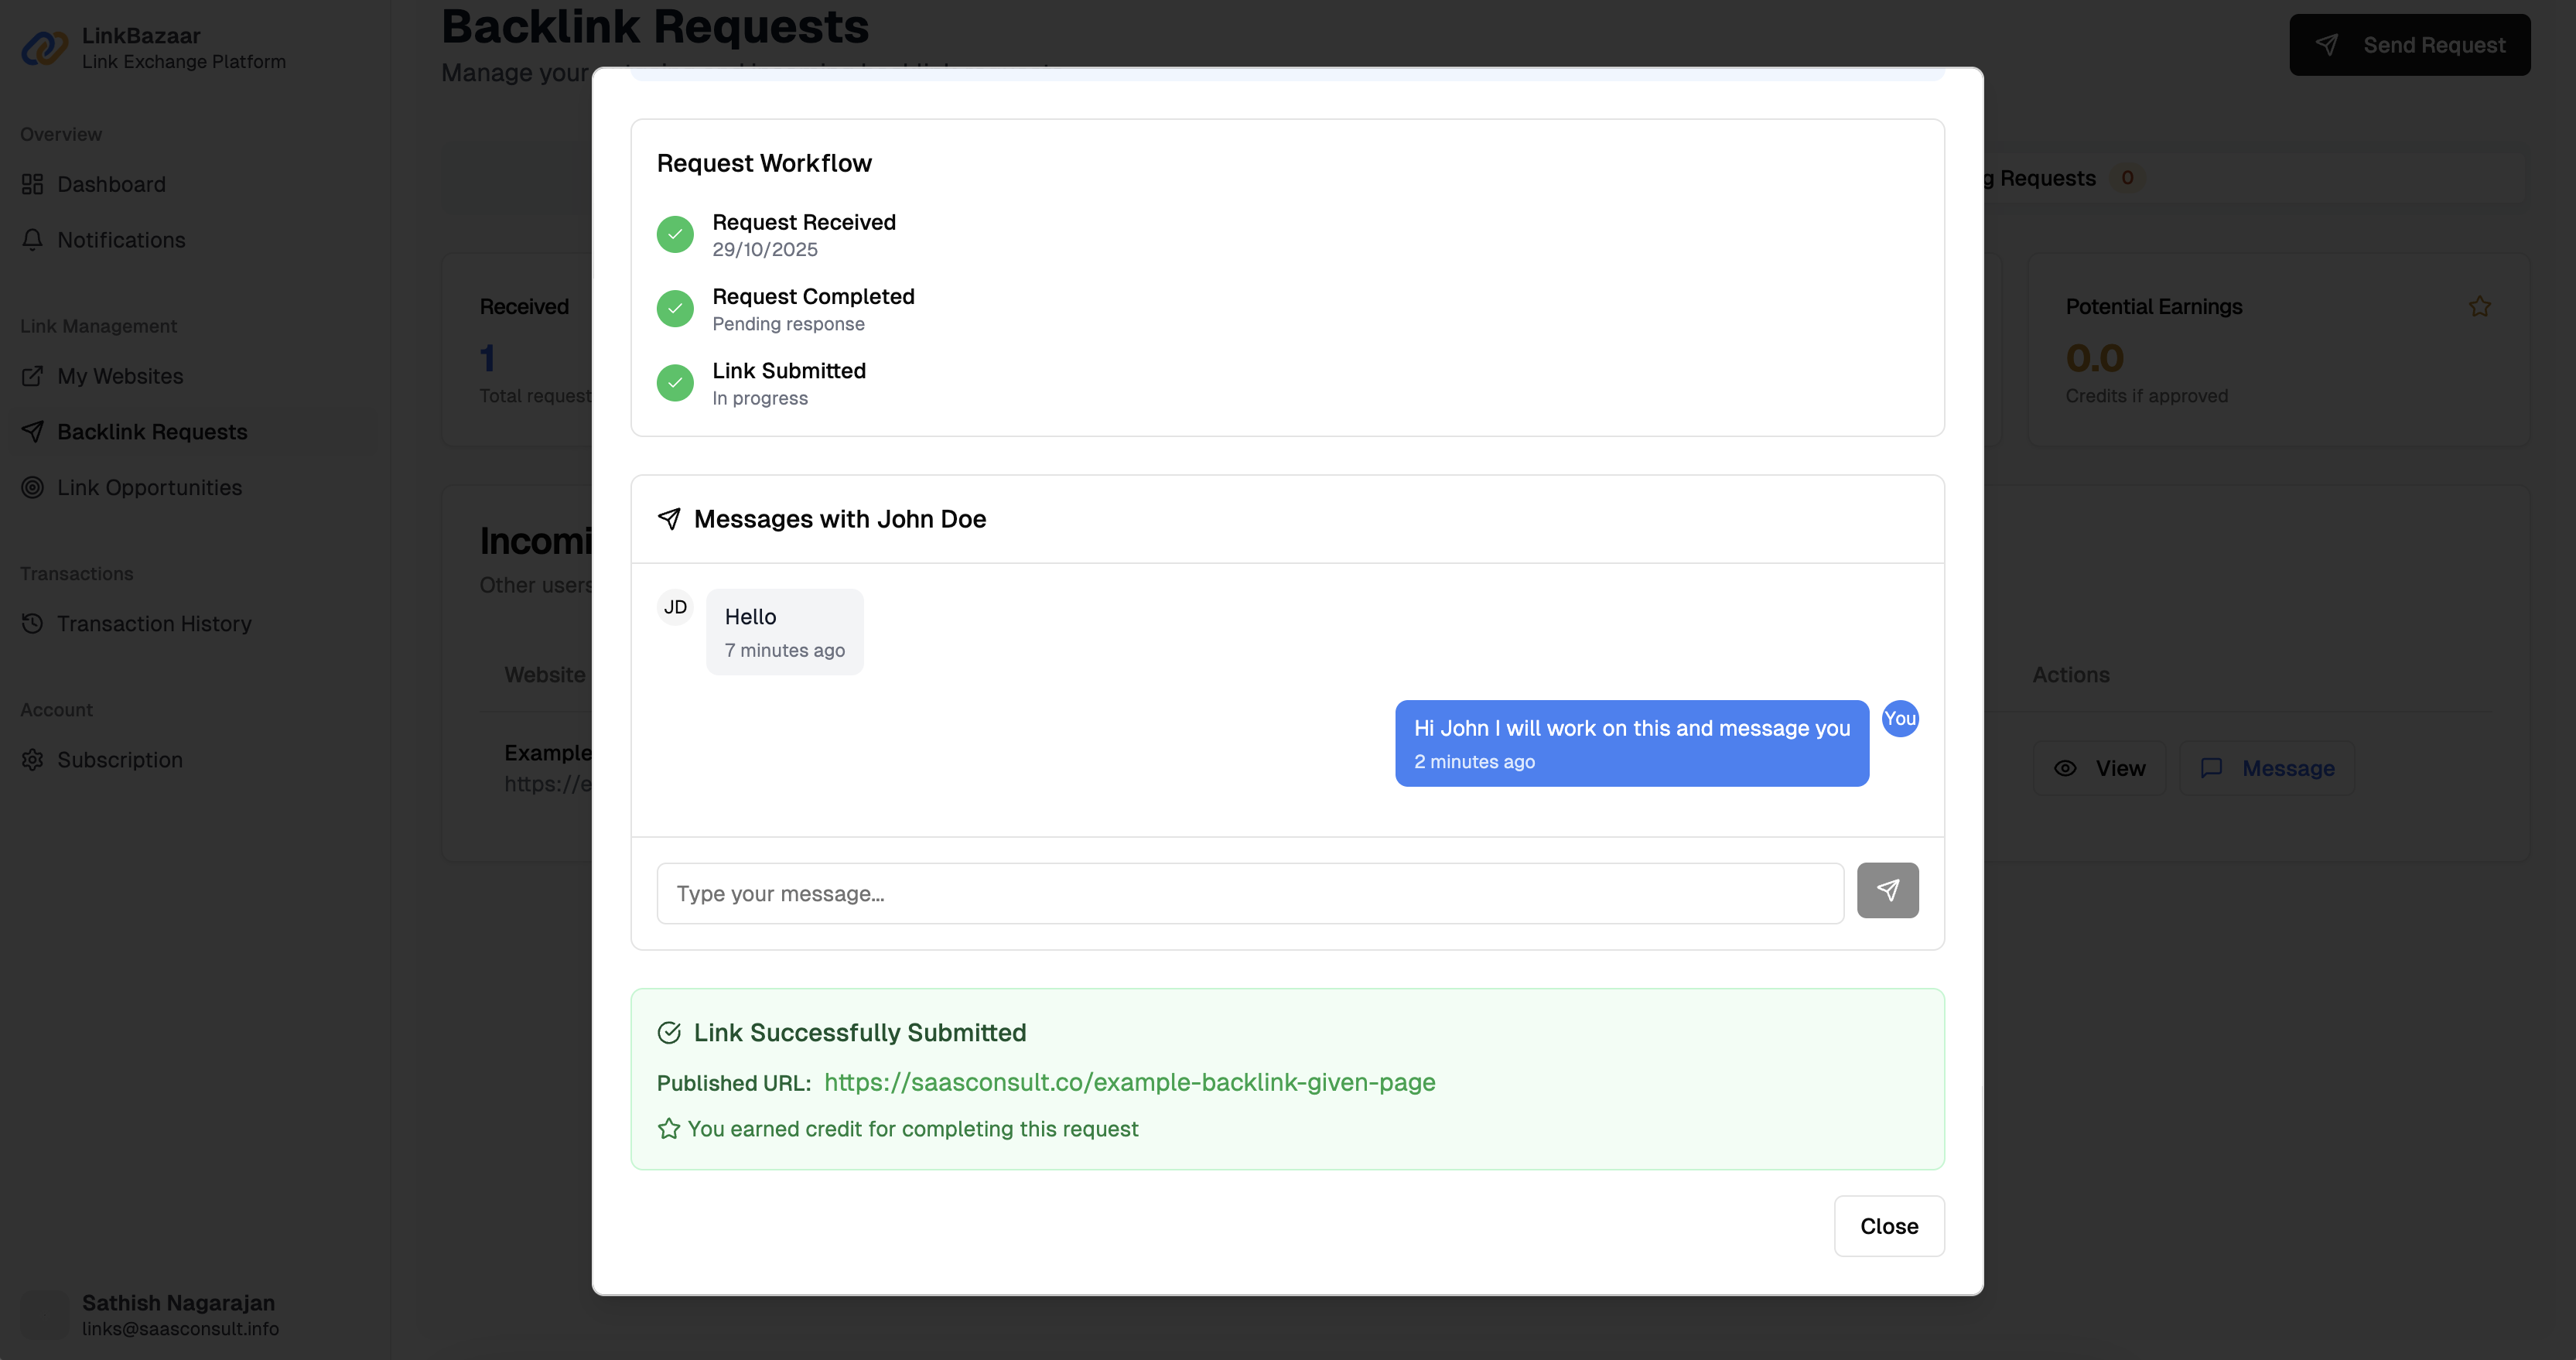The image size is (2576, 1360).
Task: Click the Send Request button
Action: coord(2409,44)
